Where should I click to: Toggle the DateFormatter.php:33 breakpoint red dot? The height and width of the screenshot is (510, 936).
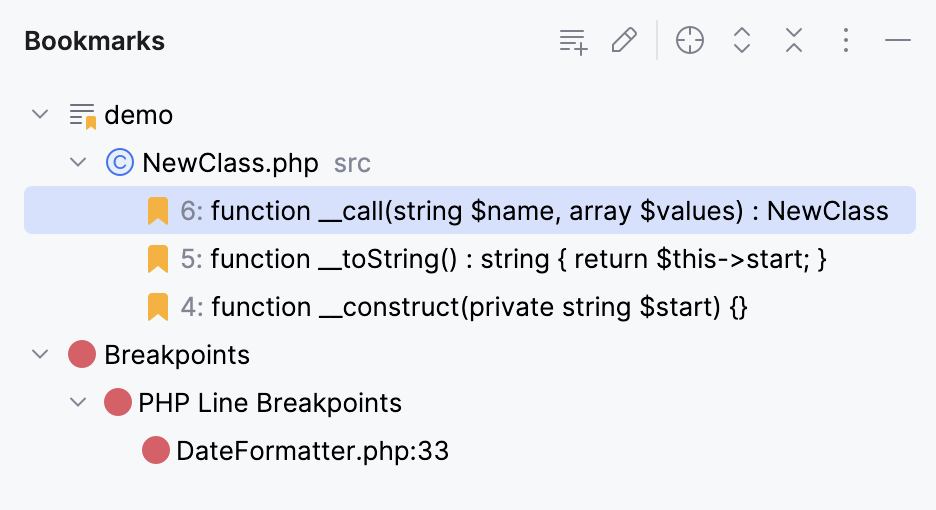coord(156,451)
